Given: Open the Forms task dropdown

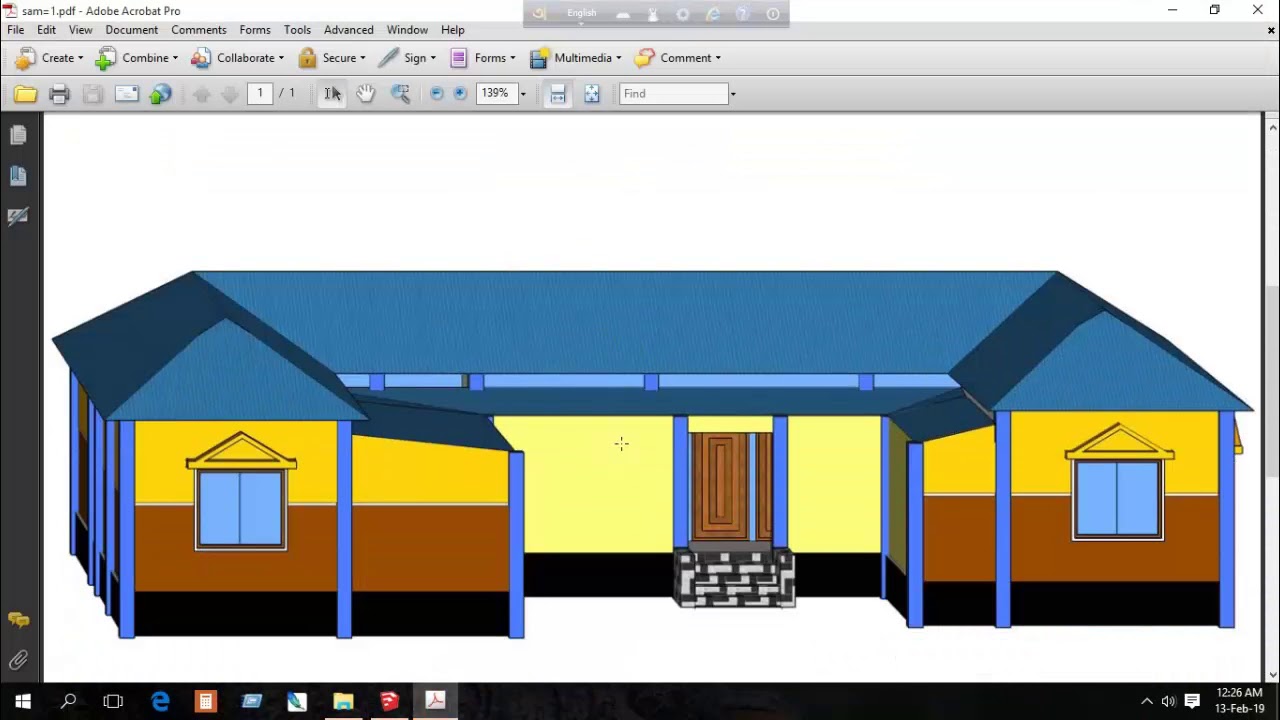Looking at the screenshot, I should tap(482, 58).
